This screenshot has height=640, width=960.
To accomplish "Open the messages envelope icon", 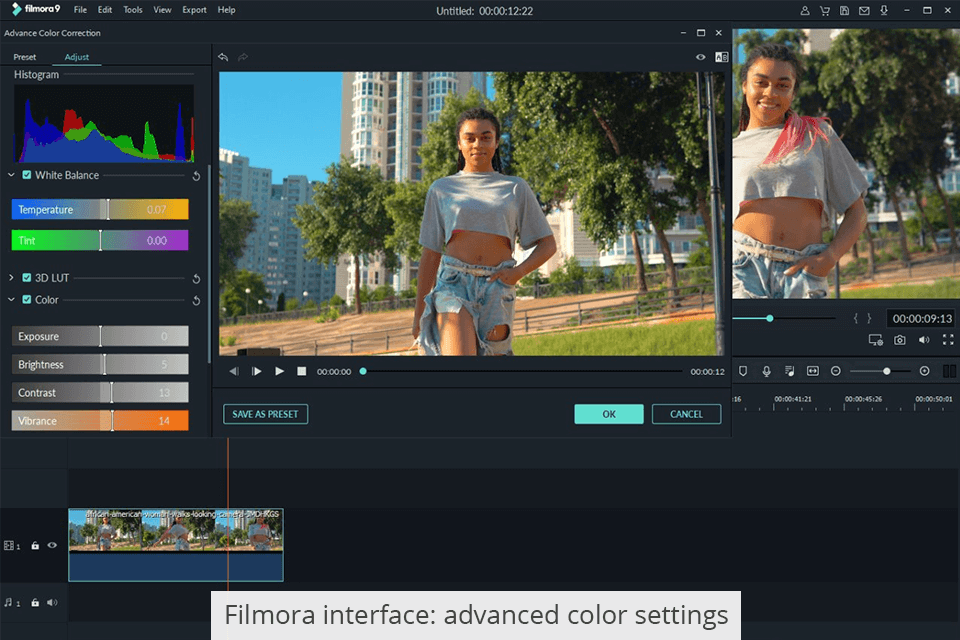I will click(x=864, y=10).
